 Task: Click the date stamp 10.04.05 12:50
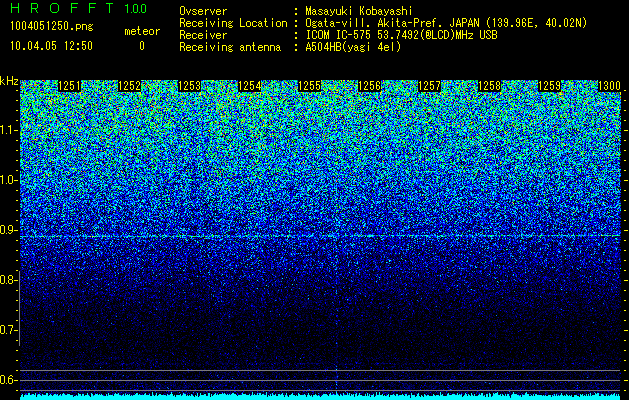51,46
